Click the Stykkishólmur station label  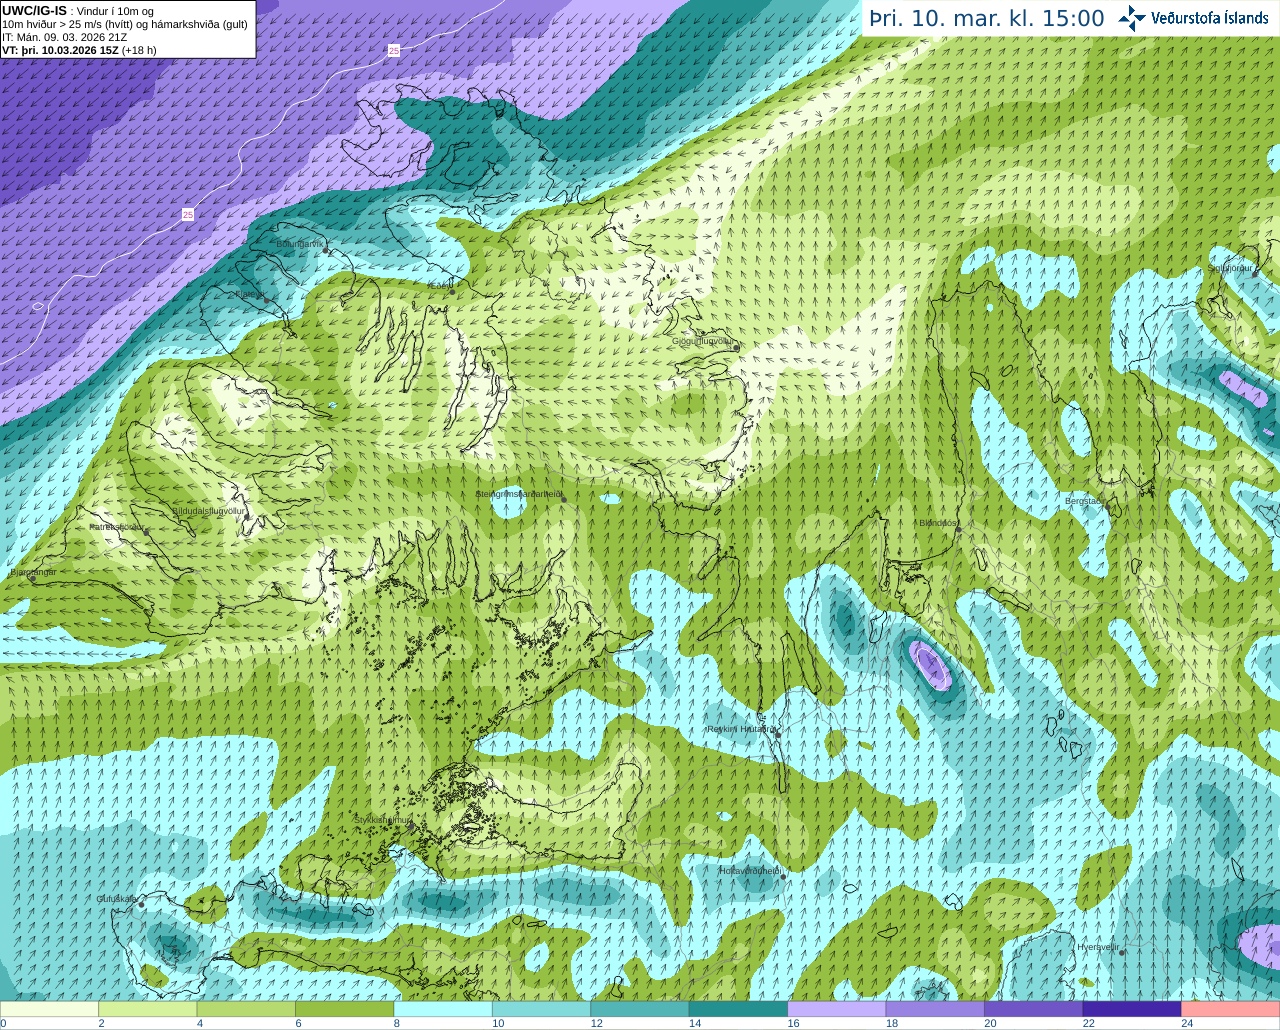(382, 819)
